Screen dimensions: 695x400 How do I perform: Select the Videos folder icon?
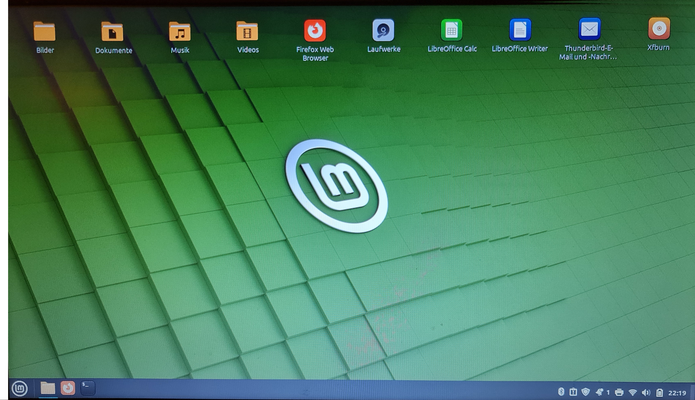click(247, 31)
